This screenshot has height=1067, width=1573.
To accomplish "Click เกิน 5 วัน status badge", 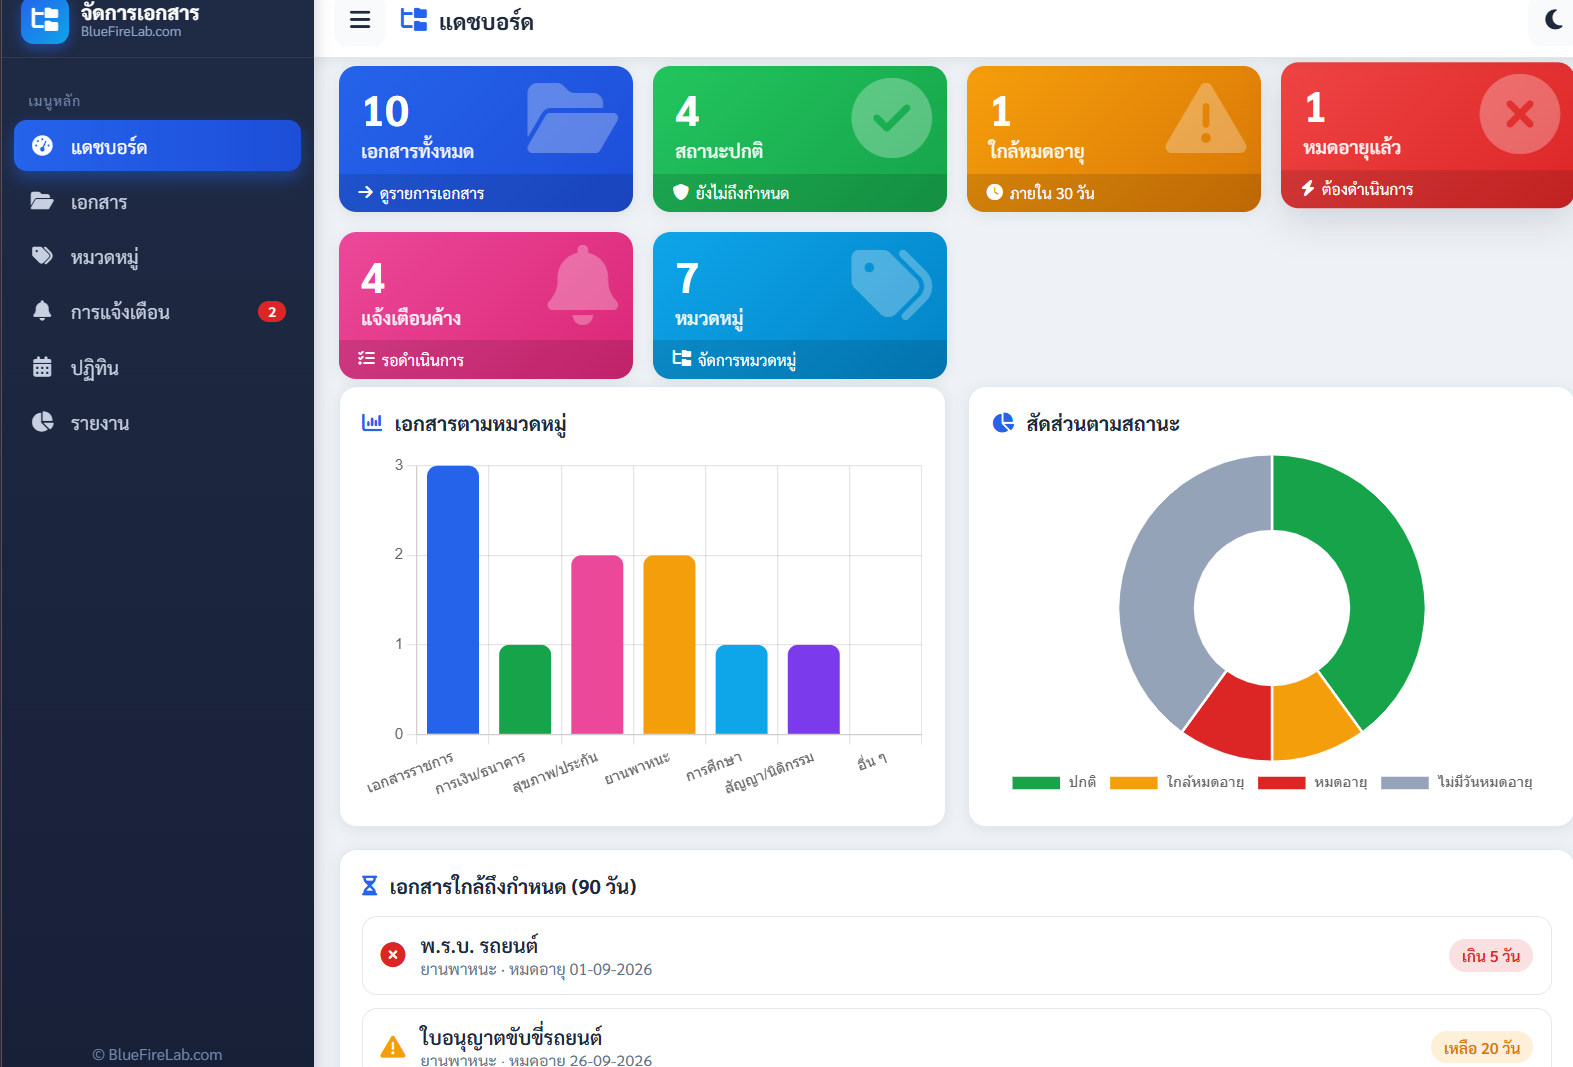I will (x=1490, y=956).
